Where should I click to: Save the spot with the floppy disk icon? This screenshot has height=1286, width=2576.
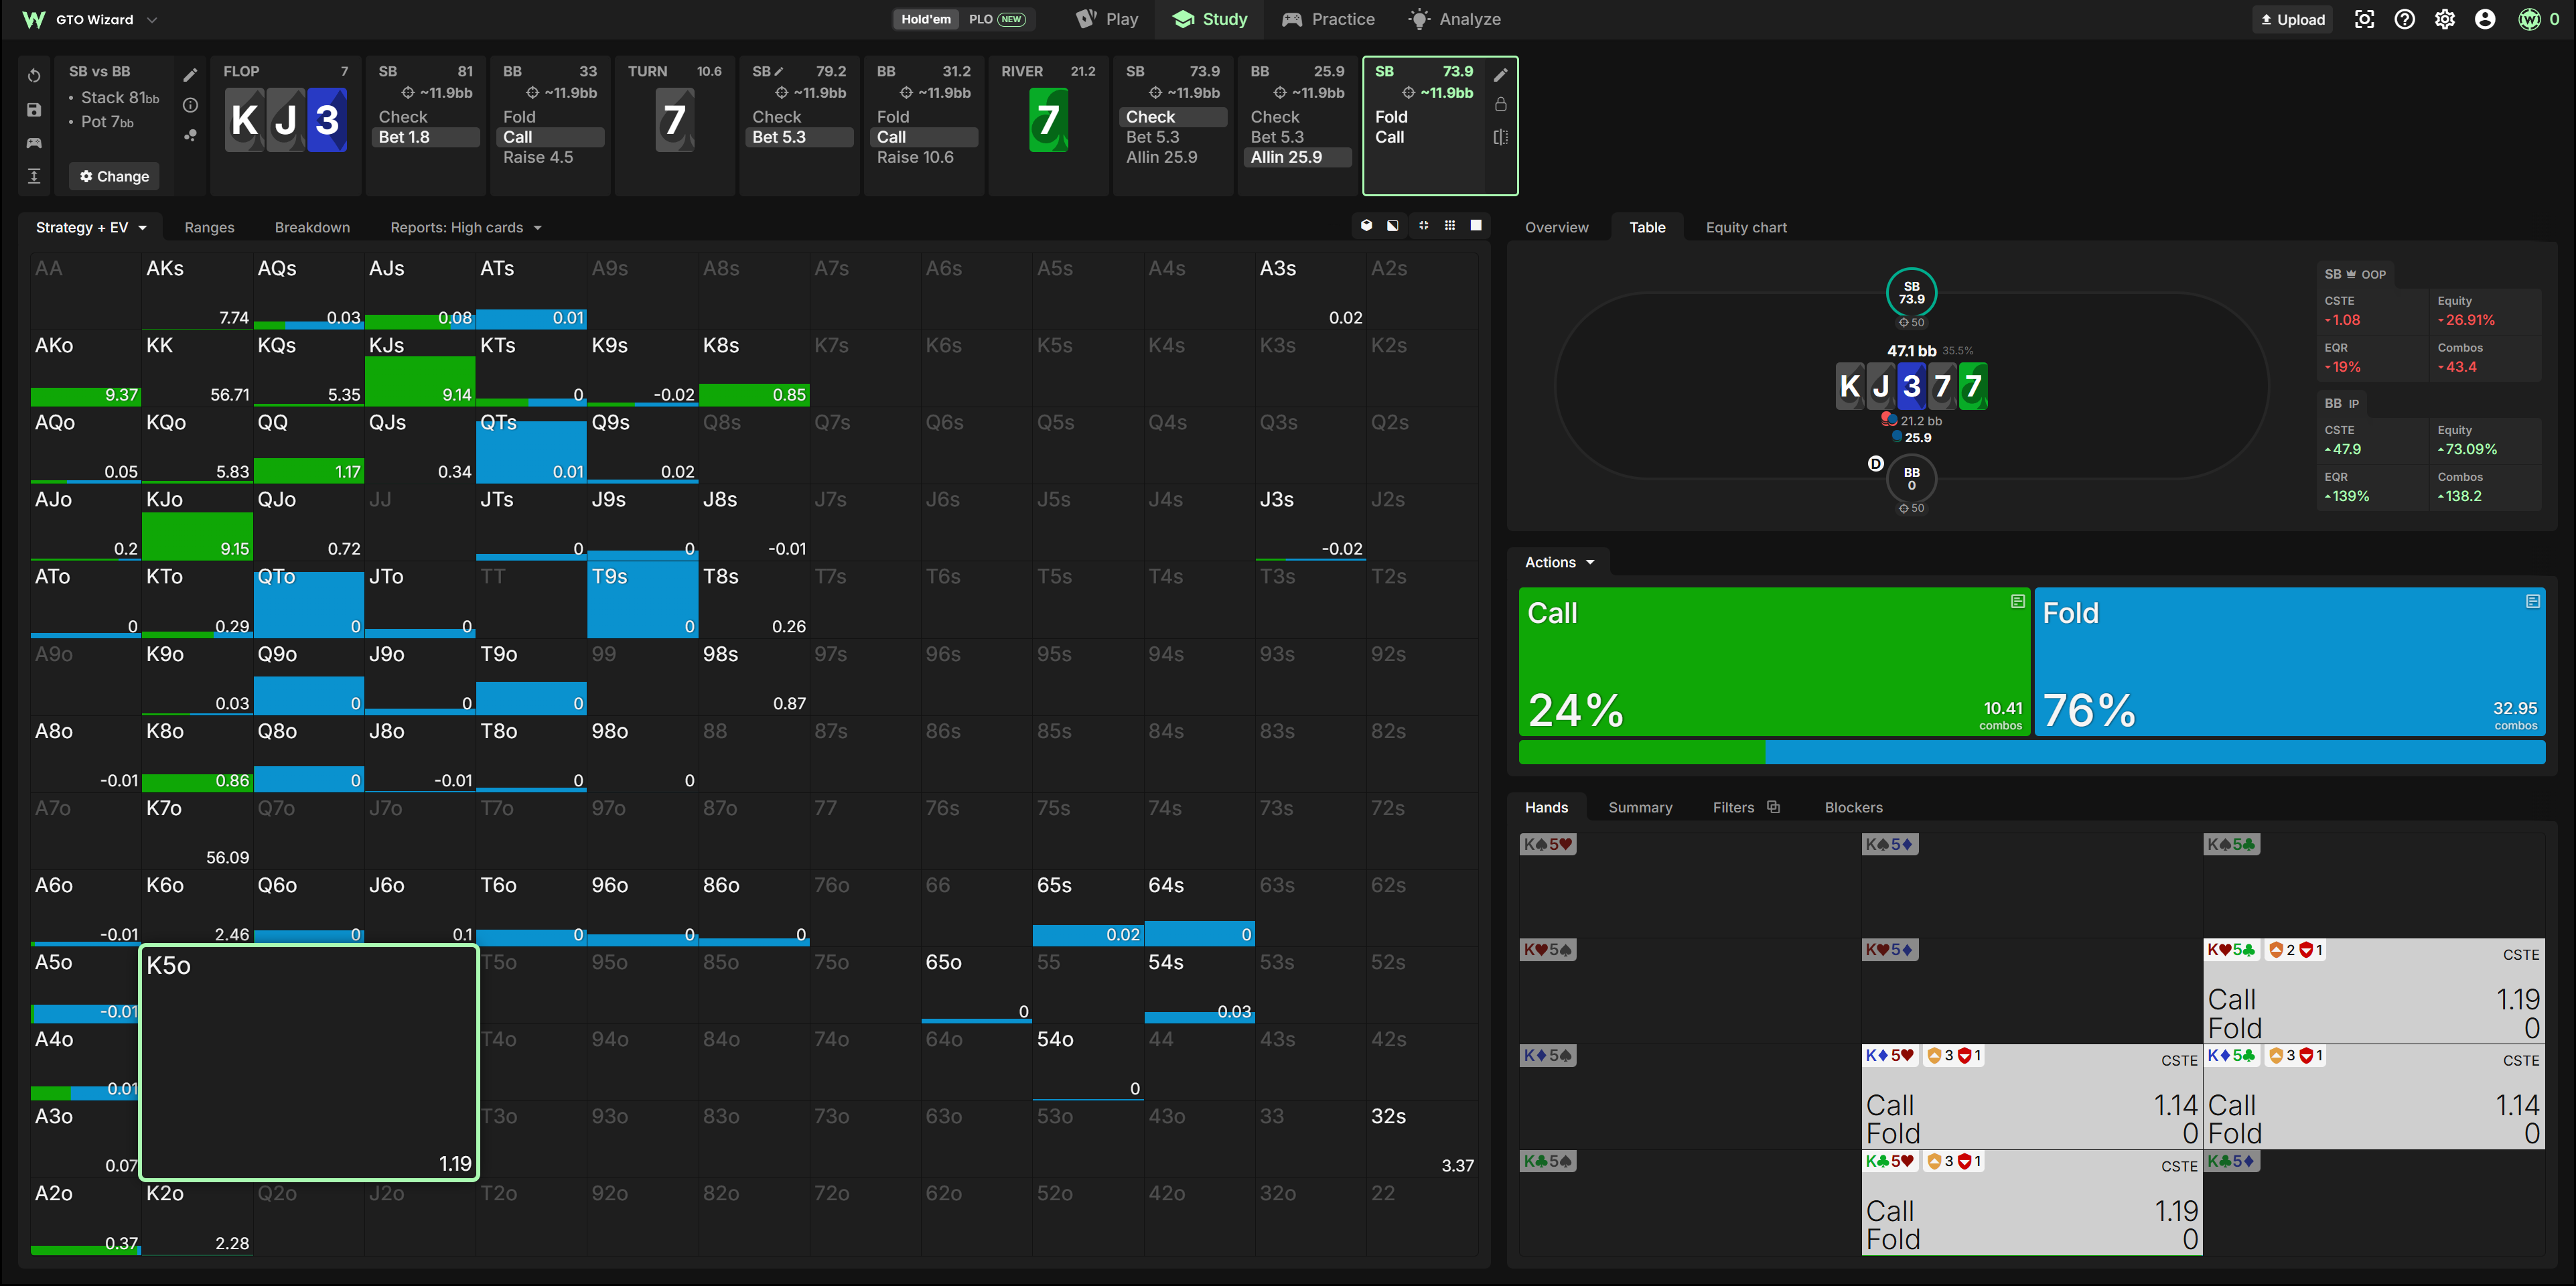pyautogui.click(x=34, y=110)
